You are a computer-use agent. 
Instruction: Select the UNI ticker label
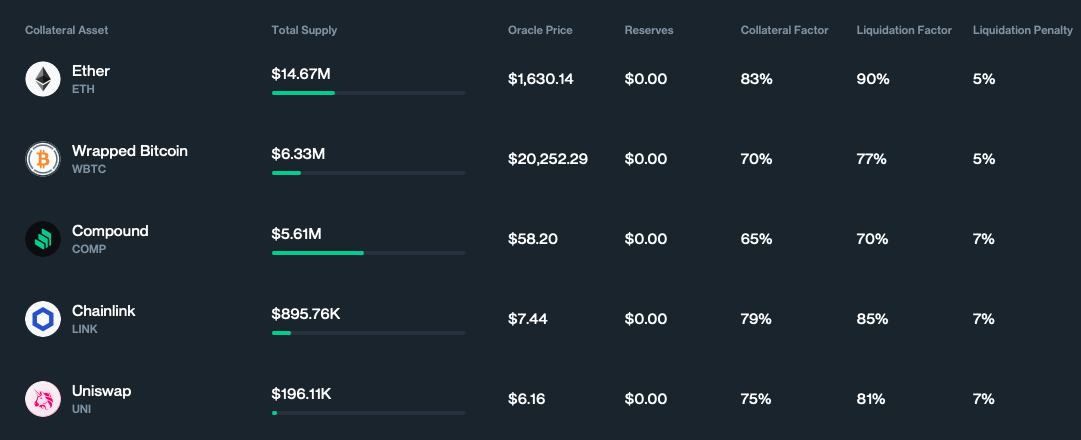coord(81,409)
